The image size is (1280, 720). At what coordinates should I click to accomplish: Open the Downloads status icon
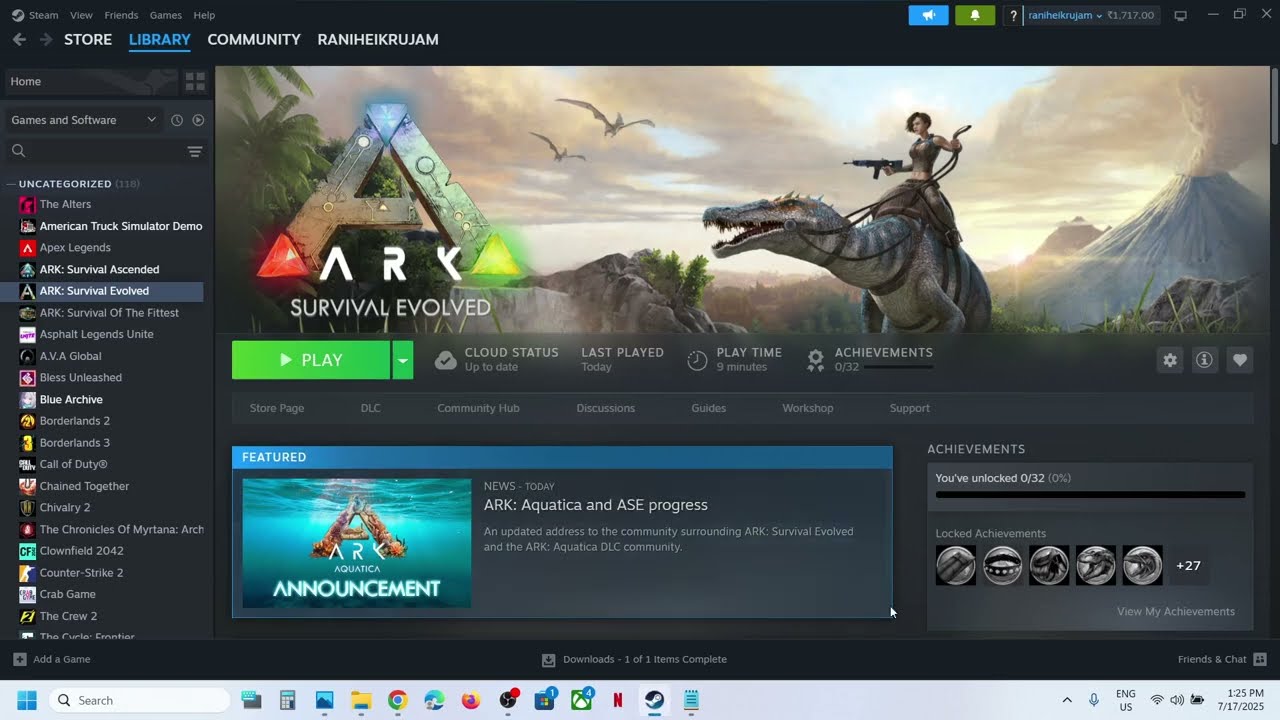click(x=548, y=660)
